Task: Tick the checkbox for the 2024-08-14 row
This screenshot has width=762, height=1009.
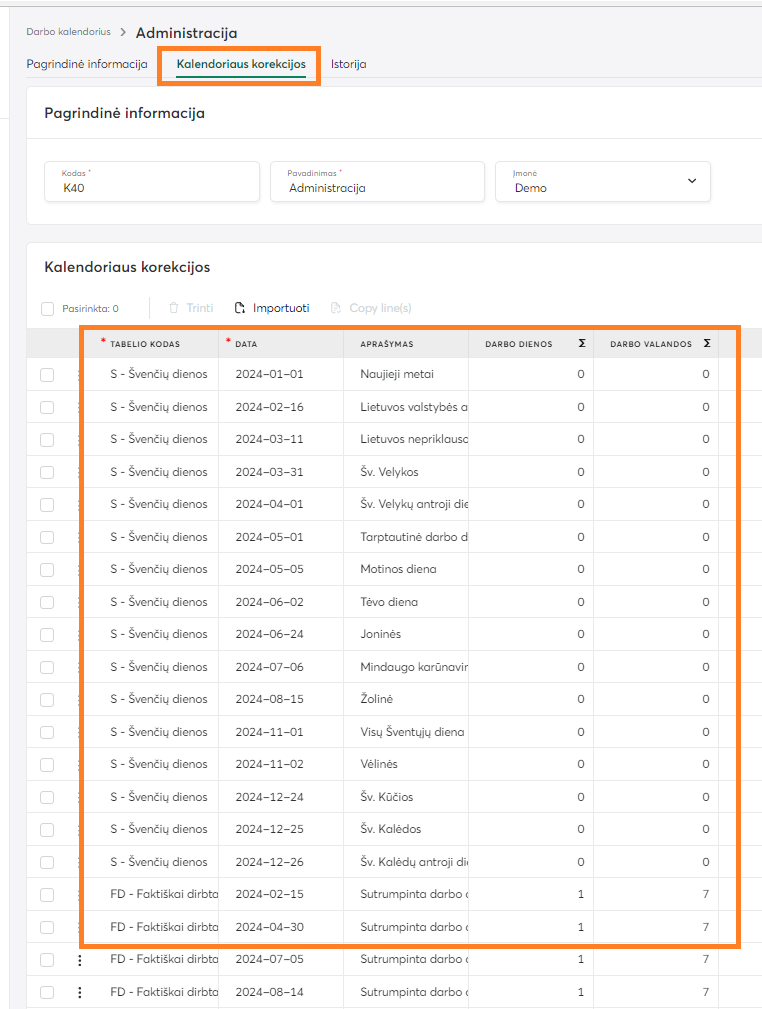Action: tap(47, 992)
